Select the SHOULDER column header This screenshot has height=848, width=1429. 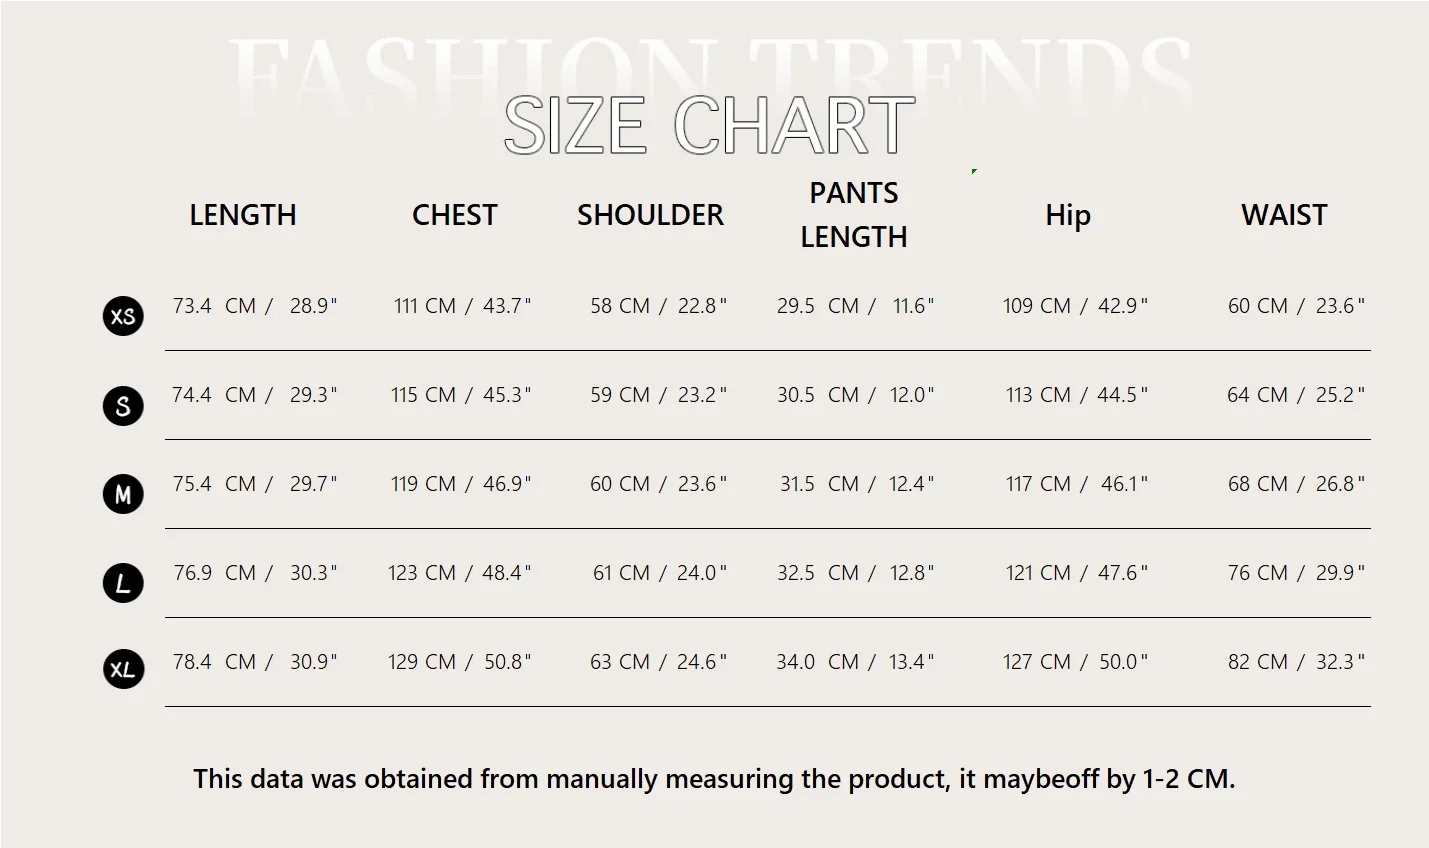(650, 215)
